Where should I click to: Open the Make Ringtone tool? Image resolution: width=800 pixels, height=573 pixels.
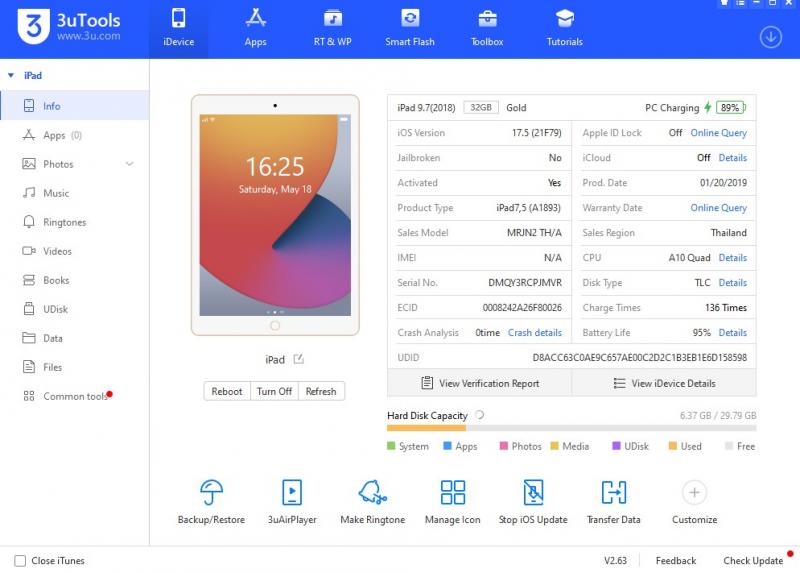[x=372, y=501]
